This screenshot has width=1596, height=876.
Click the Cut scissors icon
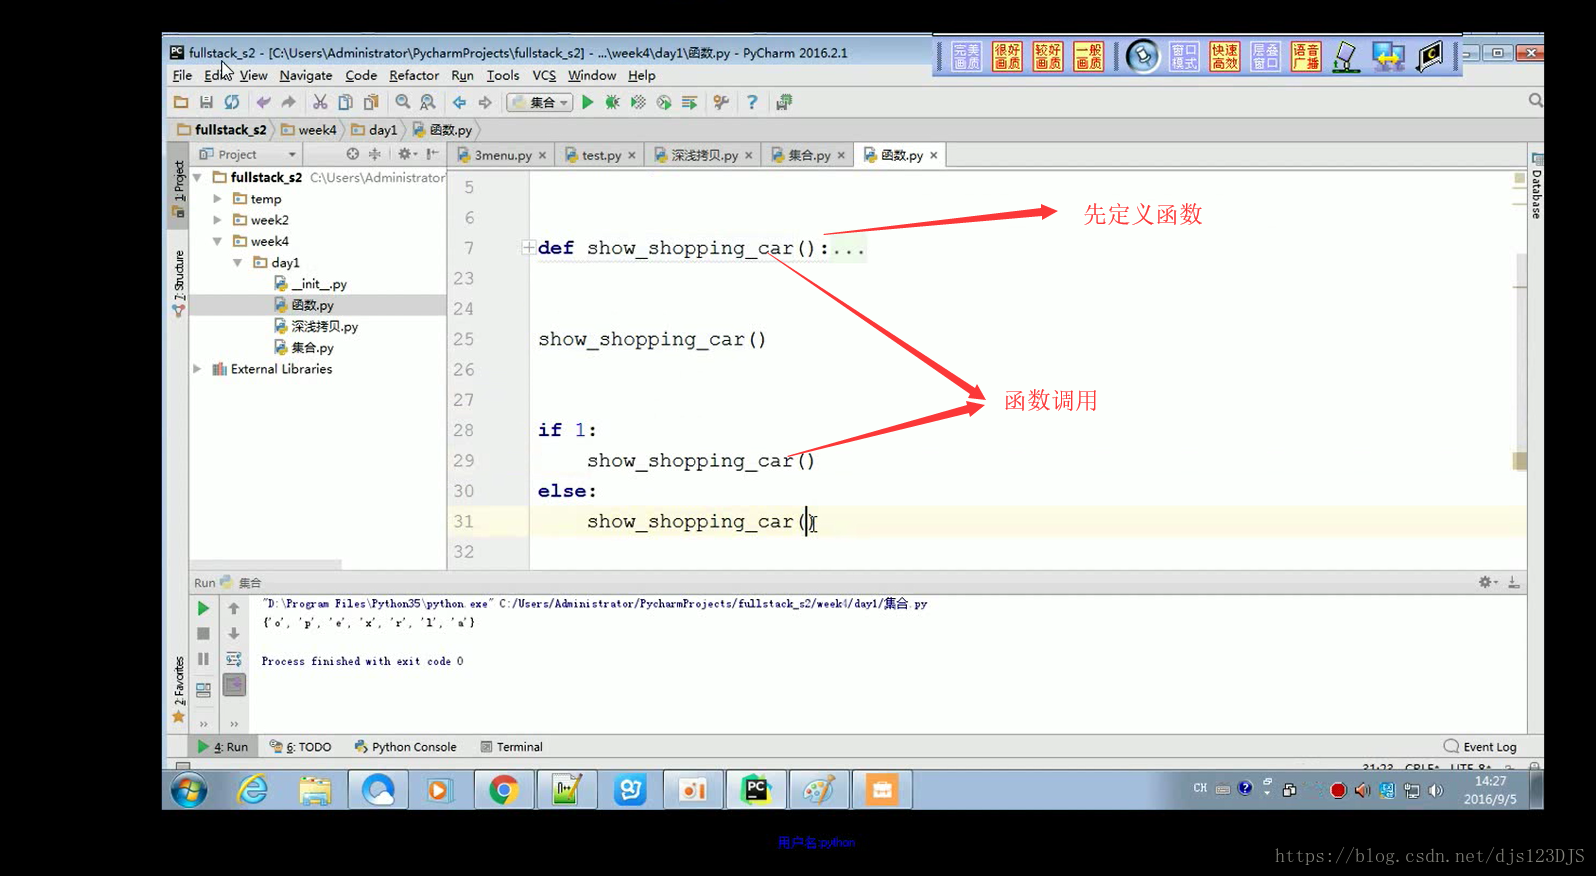click(320, 102)
